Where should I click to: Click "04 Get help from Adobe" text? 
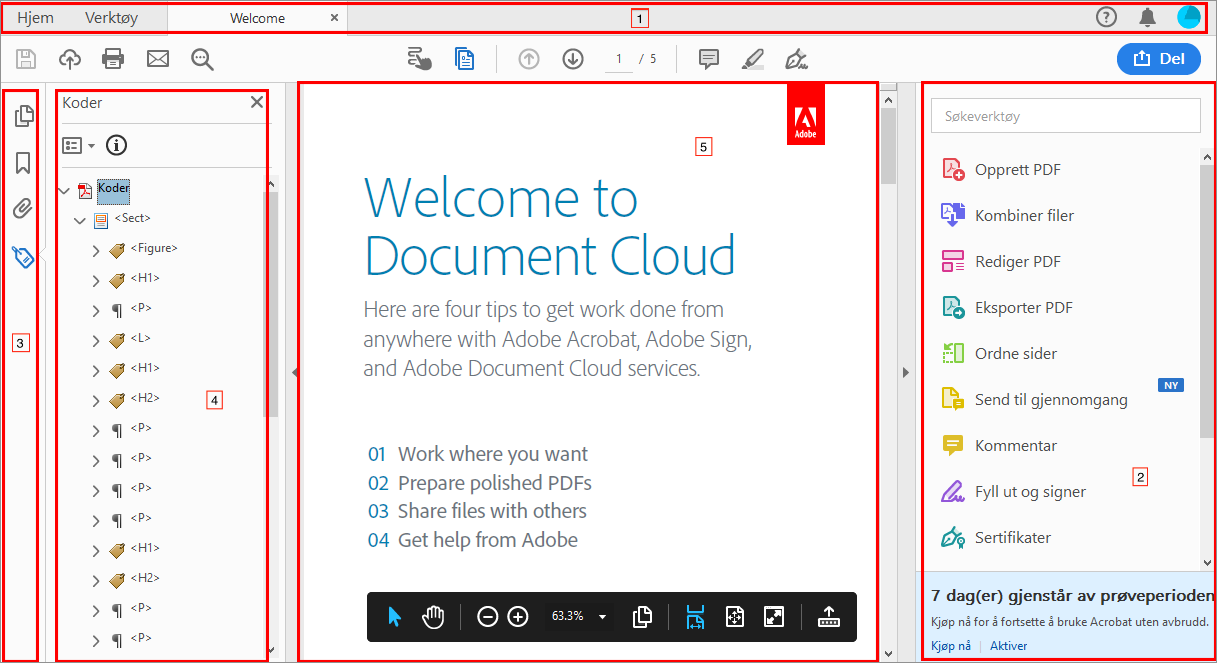473,540
